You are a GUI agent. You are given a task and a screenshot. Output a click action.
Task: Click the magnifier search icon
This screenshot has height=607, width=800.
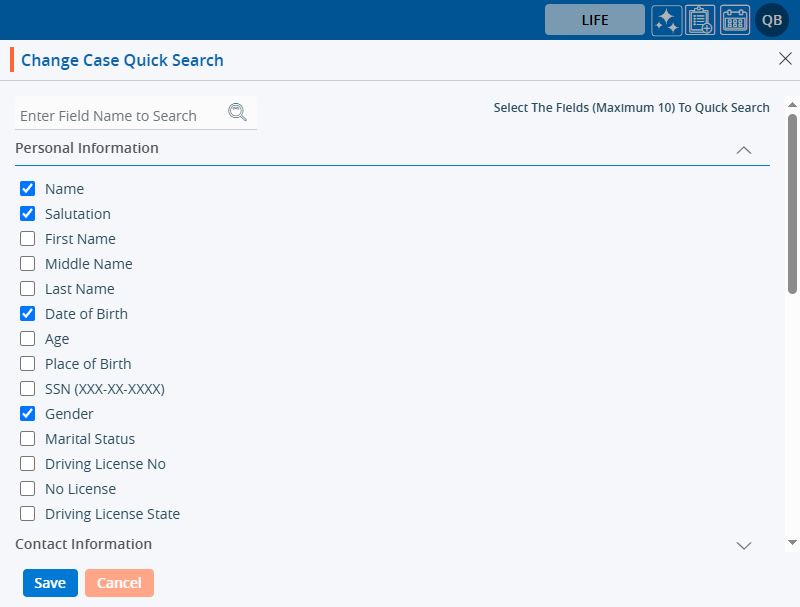237,112
